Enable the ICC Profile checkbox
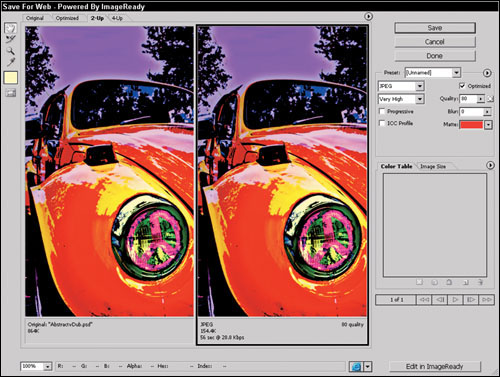Image resolution: width=500 pixels, height=377 pixels. (x=382, y=123)
